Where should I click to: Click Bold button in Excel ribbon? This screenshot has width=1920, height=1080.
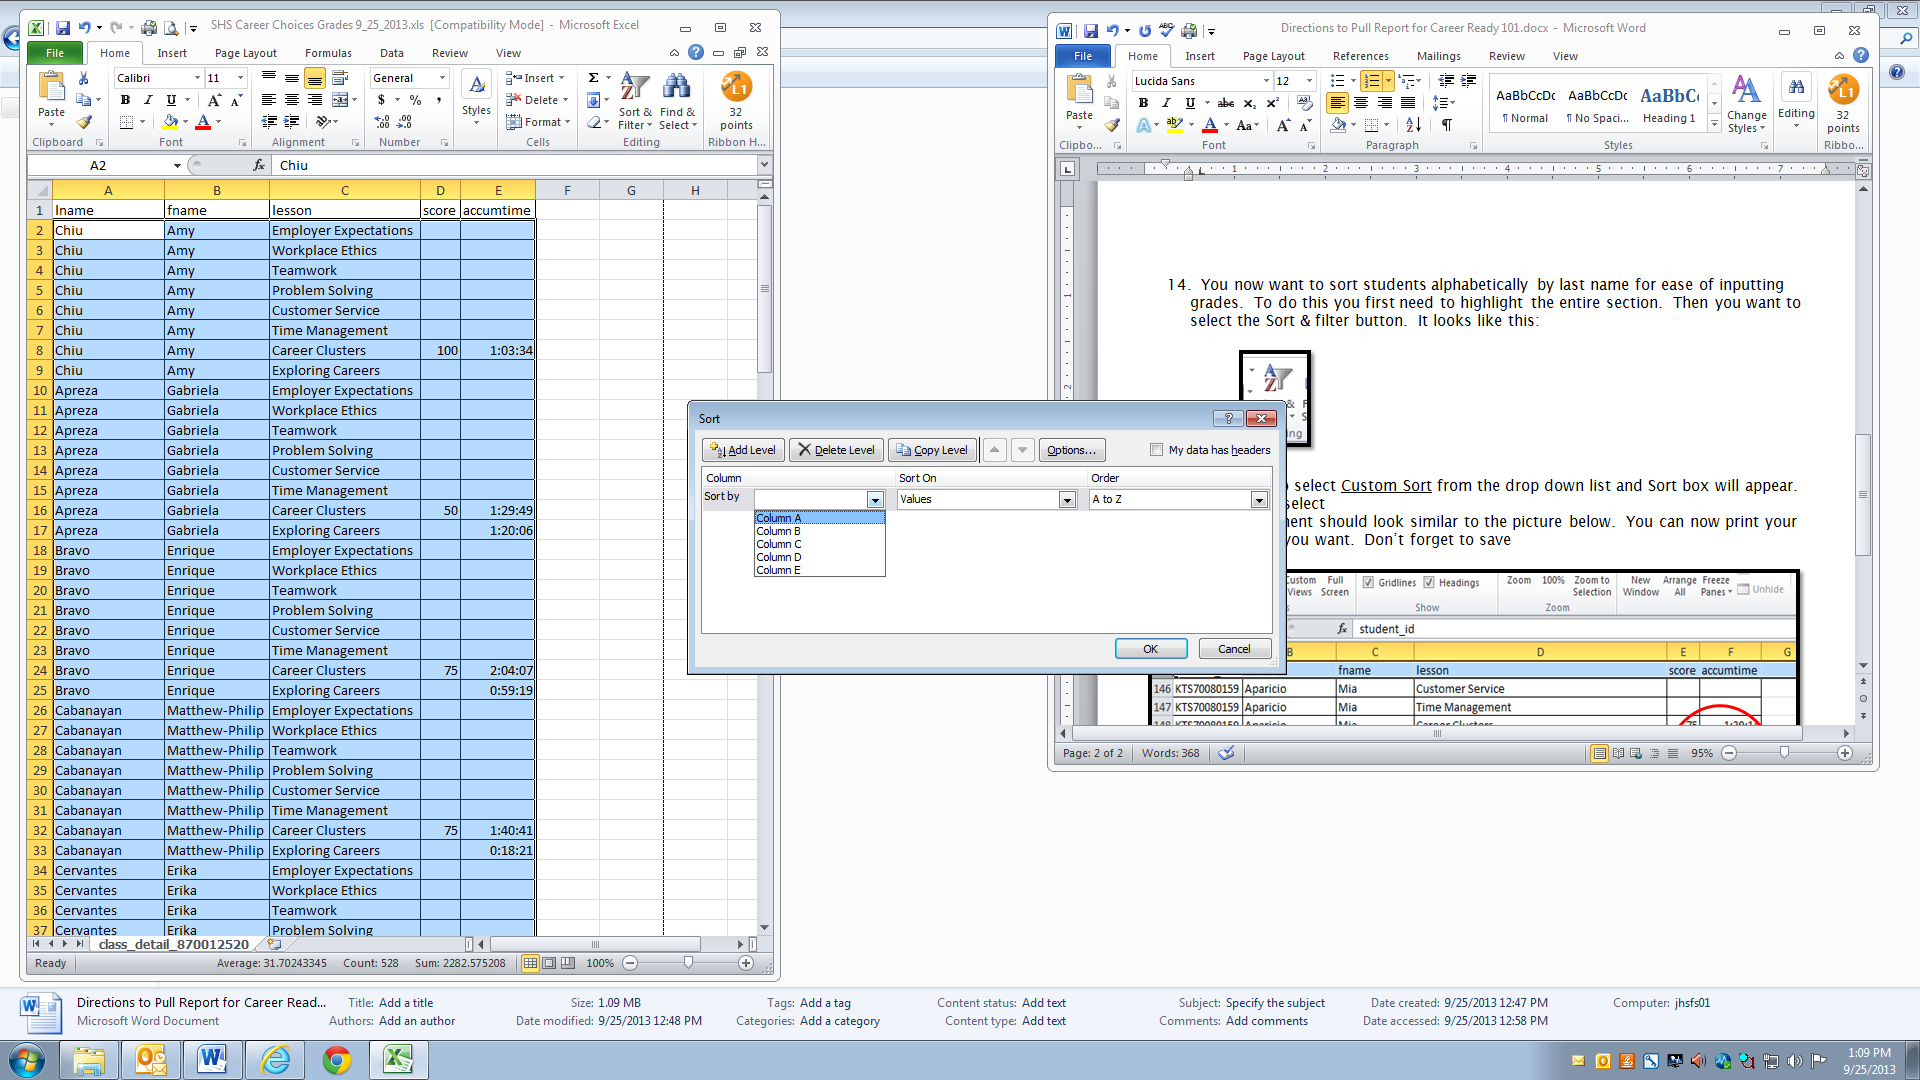[x=125, y=100]
